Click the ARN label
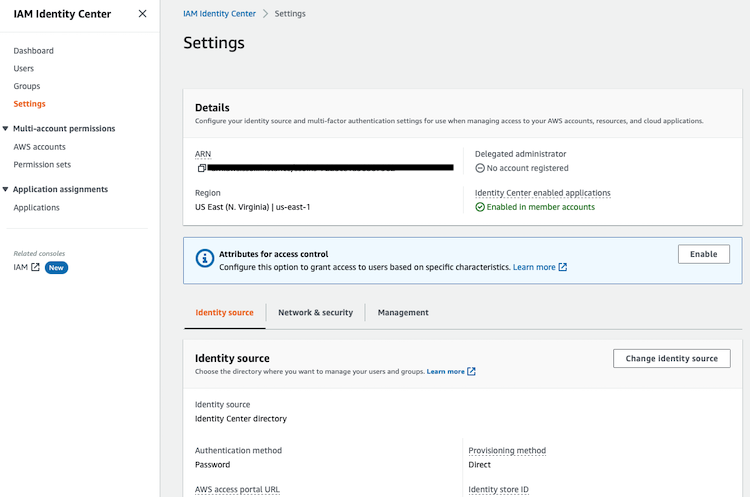Image resolution: width=750 pixels, height=497 pixels. point(203,154)
